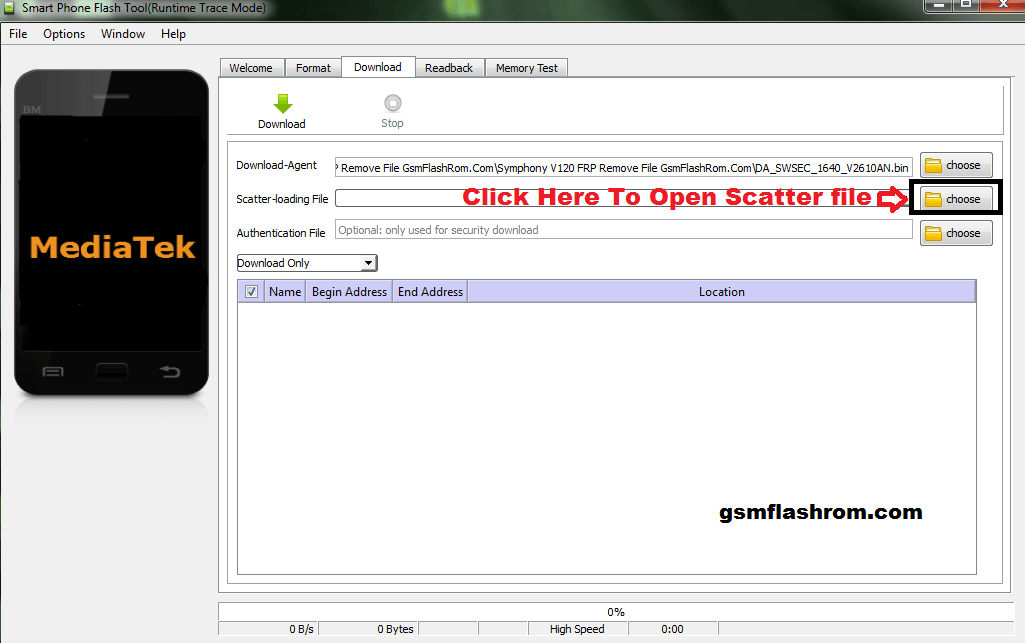
Task: Click the 0 Bytes status entry
Action: point(369,629)
